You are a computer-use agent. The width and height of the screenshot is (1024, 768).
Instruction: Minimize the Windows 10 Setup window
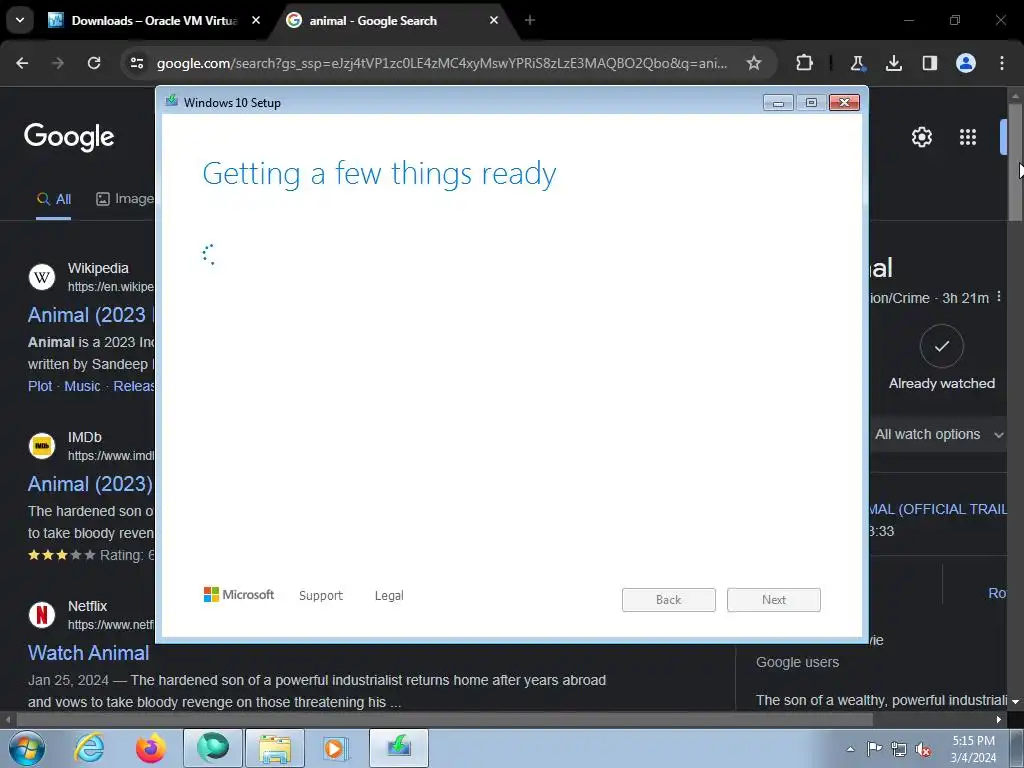tap(778, 103)
